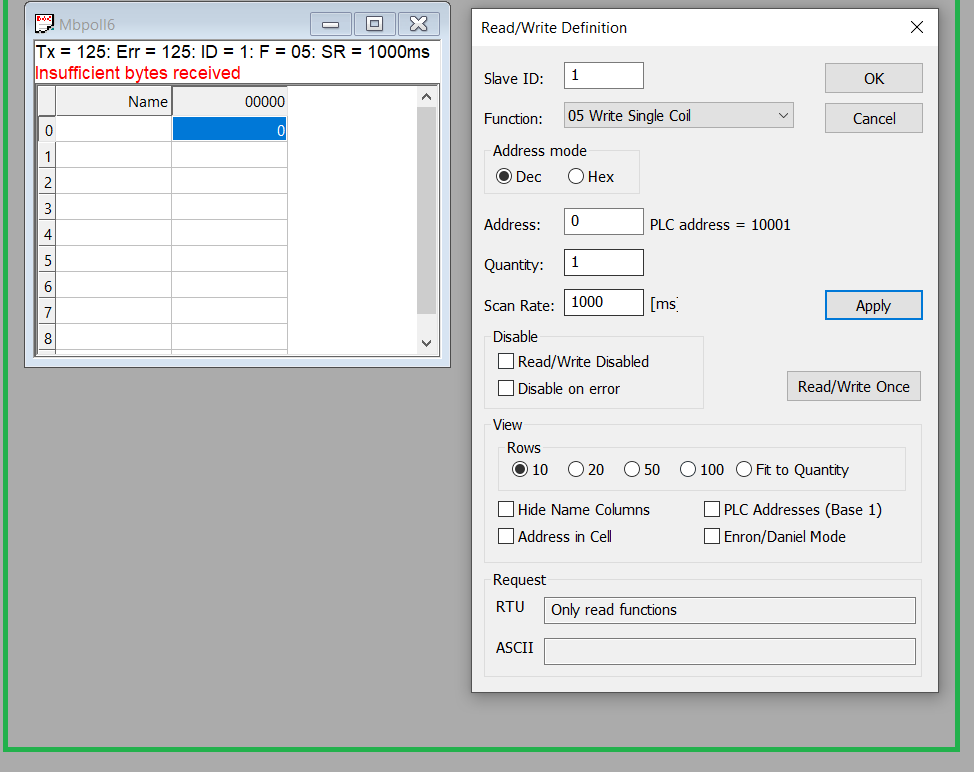Click the Mbpoll6 window document icon

(45, 23)
